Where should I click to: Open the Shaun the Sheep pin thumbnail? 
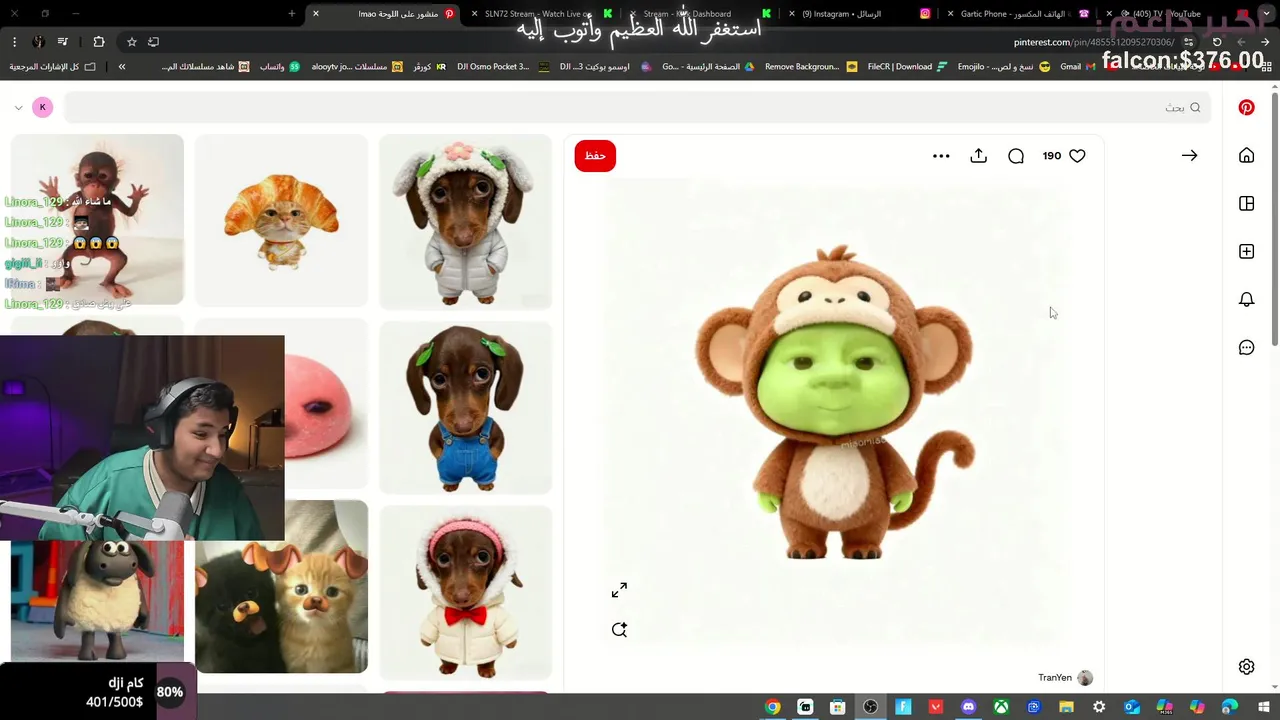pyautogui.click(x=97, y=601)
